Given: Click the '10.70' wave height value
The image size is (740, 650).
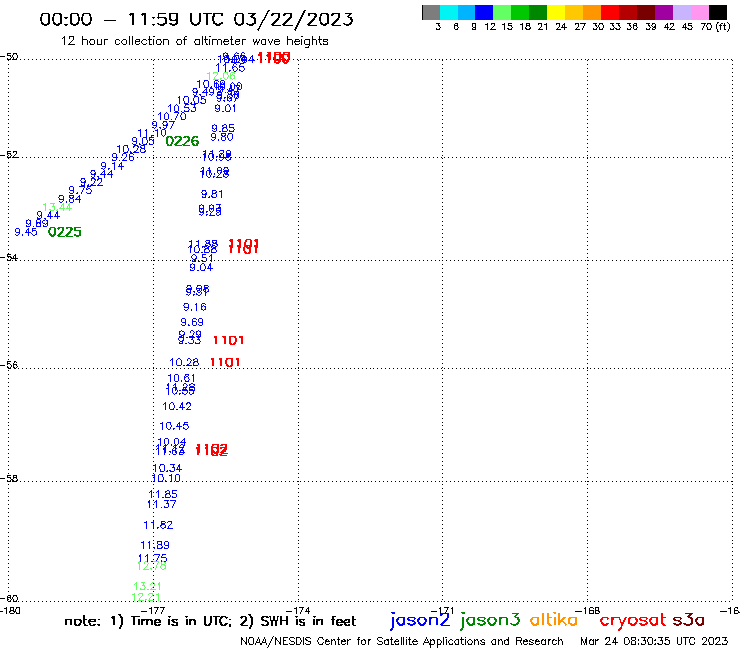Looking at the screenshot, I should click(x=172, y=116).
